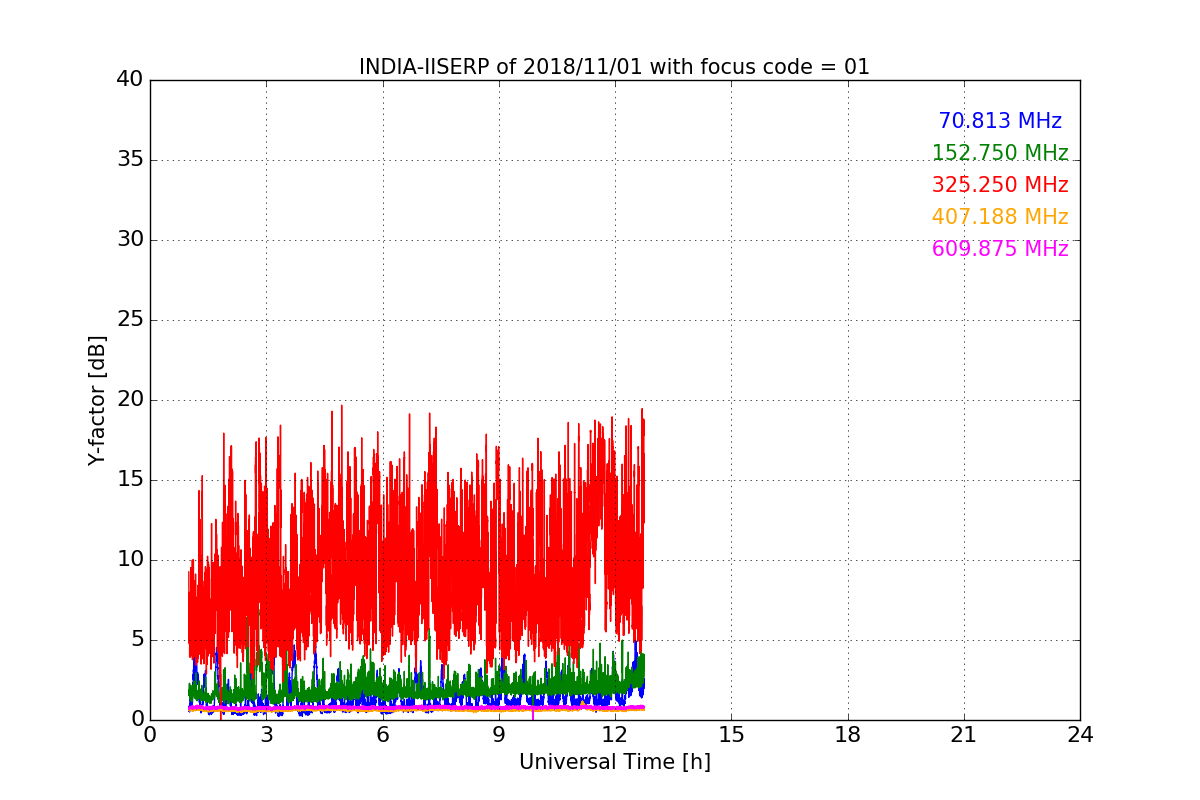Click the y-axis tick label 35
This screenshot has width=1200, height=800.
point(129,160)
